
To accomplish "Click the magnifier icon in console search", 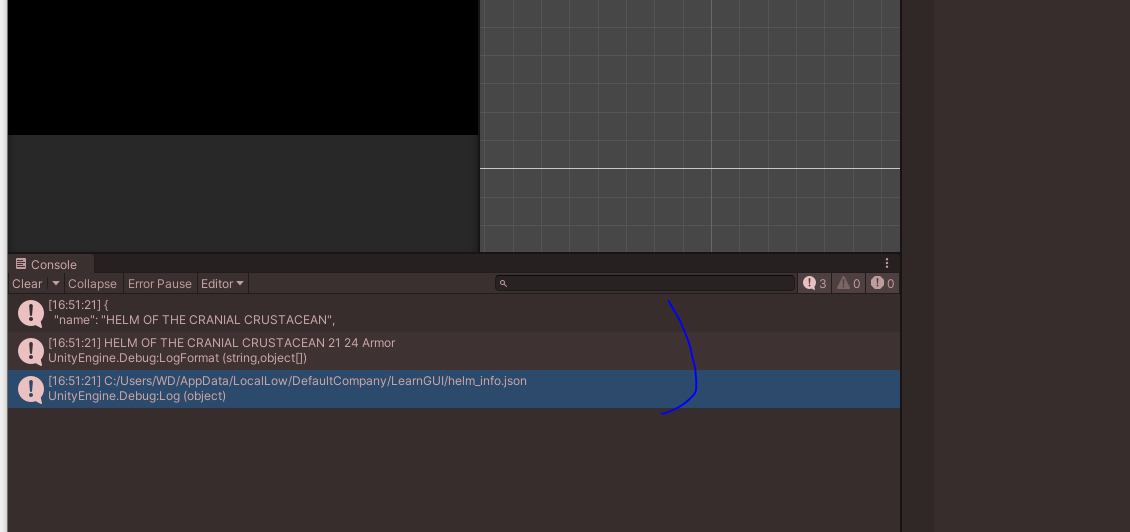I will (503, 283).
